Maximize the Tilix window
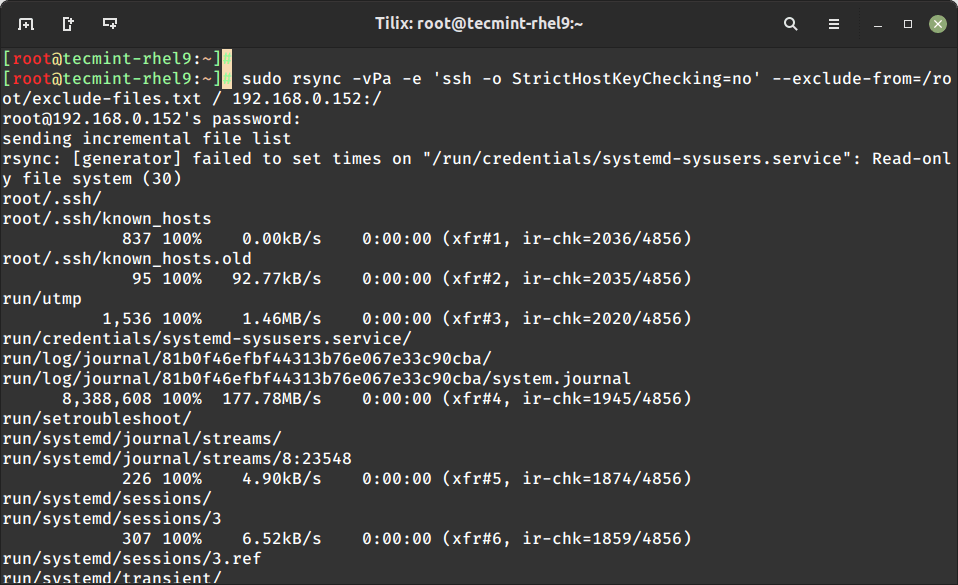The image size is (958, 585). pos(908,23)
